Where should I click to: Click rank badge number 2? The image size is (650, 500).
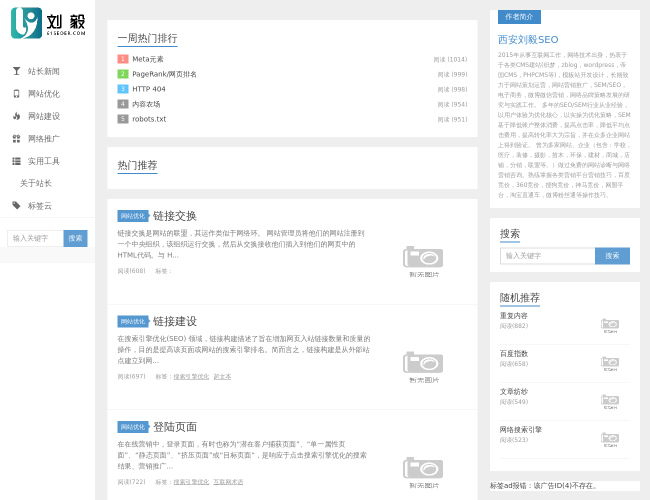(123, 74)
